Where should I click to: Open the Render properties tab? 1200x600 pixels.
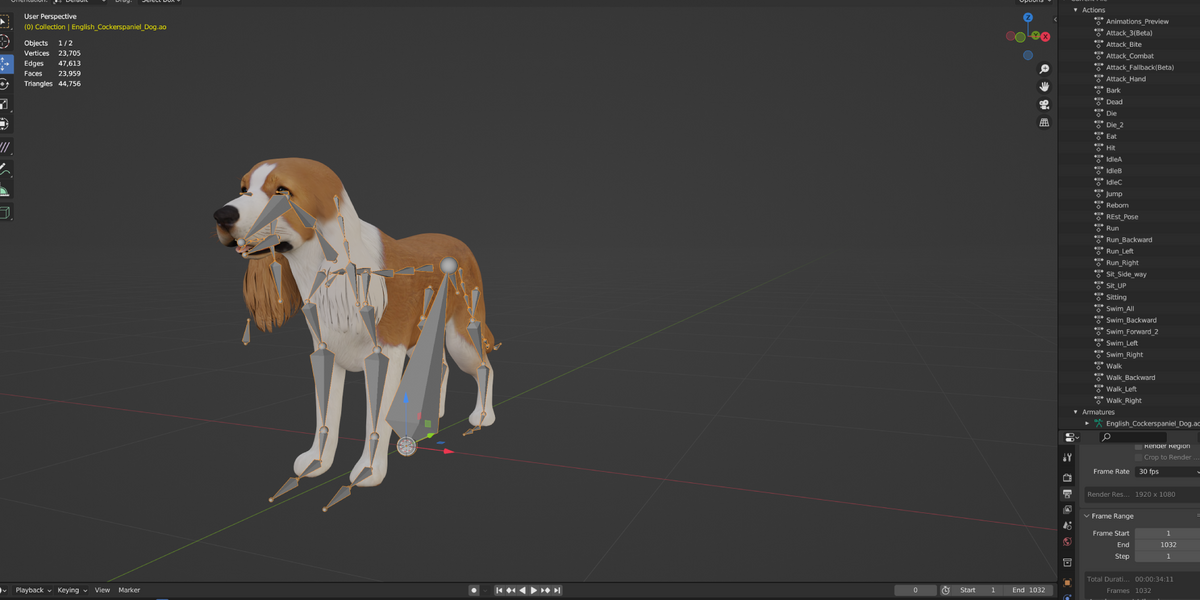[1067, 477]
